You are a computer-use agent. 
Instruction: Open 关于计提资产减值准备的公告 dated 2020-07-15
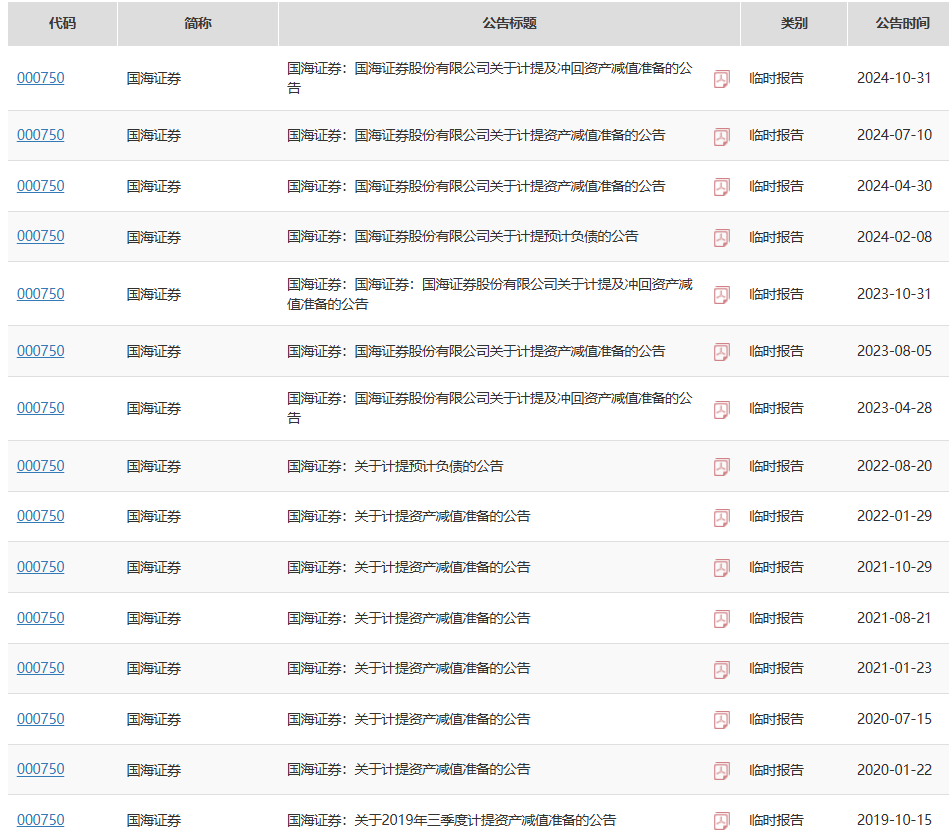pyautogui.click(x=409, y=719)
